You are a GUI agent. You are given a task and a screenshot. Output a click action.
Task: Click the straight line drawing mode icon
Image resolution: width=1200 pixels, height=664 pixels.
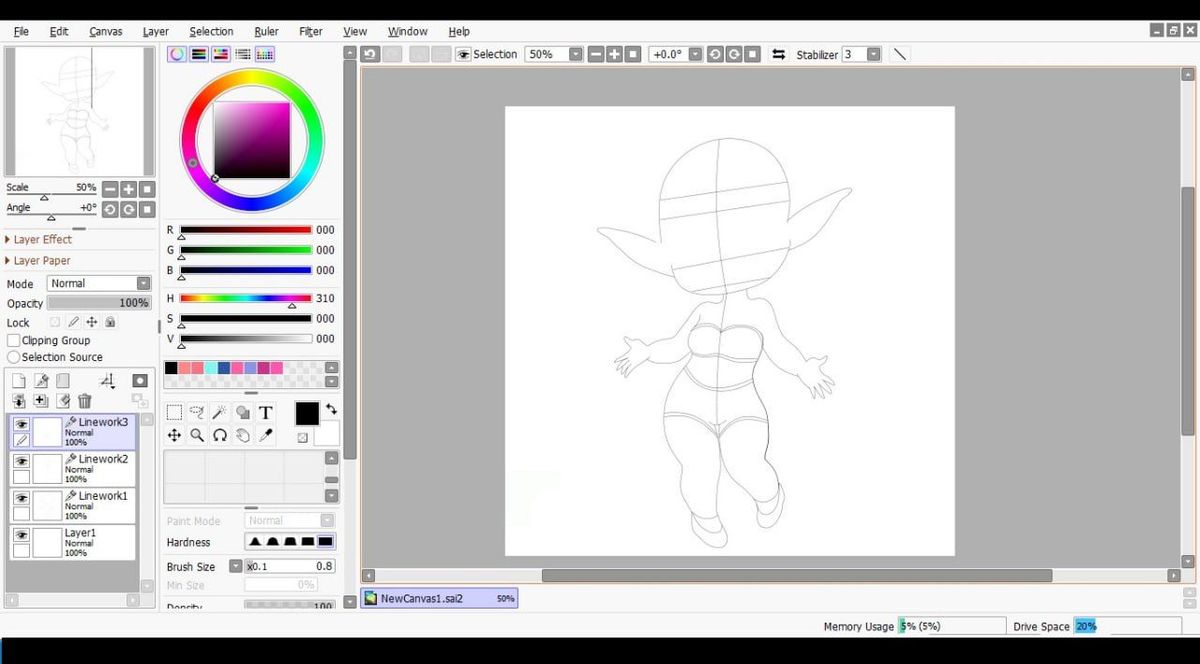tap(899, 54)
